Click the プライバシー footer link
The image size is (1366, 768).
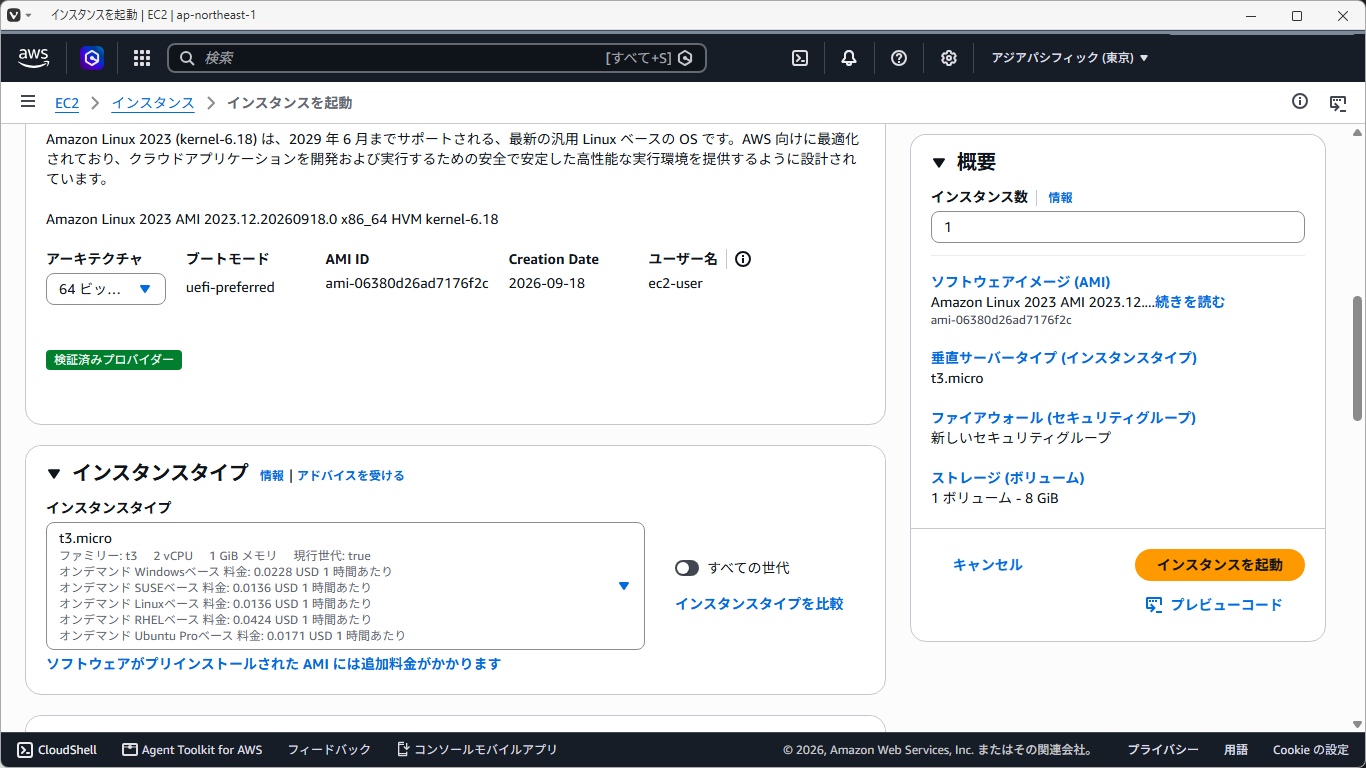click(x=1163, y=750)
